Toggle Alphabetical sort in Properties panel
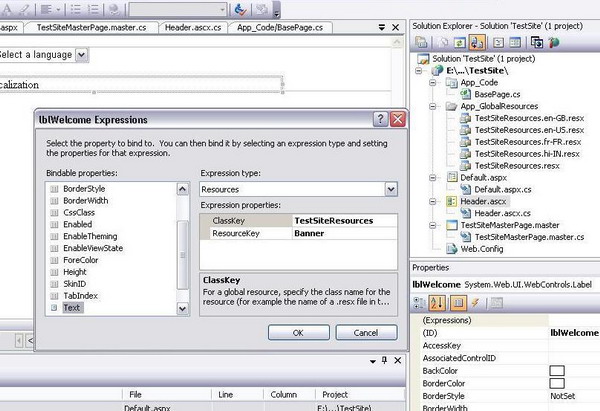The width and height of the screenshot is (600, 411). point(437,303)
